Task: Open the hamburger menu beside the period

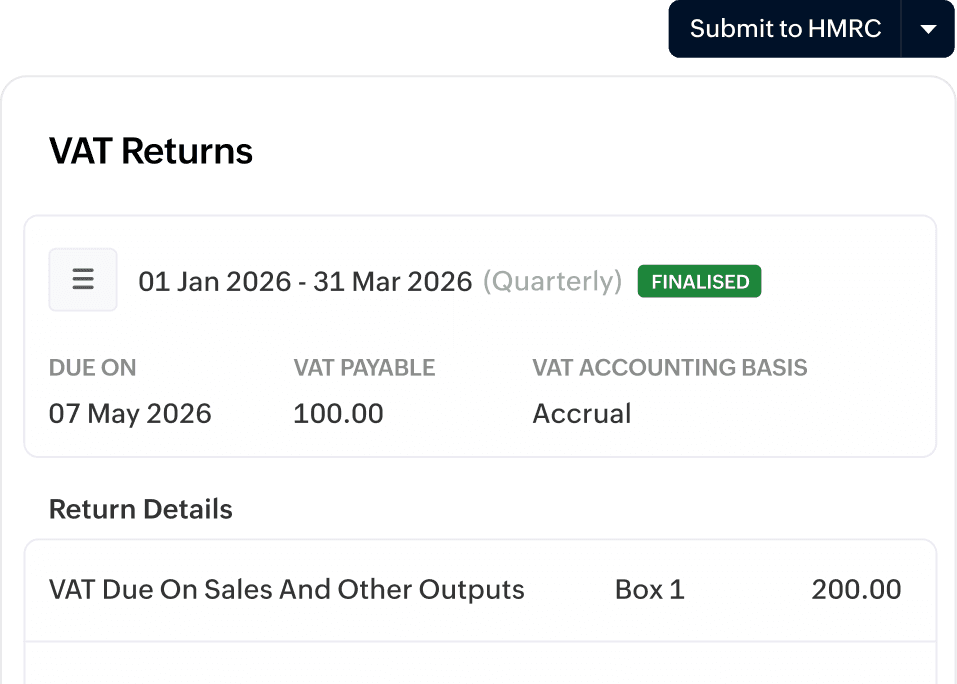Action: pos(83,280)
